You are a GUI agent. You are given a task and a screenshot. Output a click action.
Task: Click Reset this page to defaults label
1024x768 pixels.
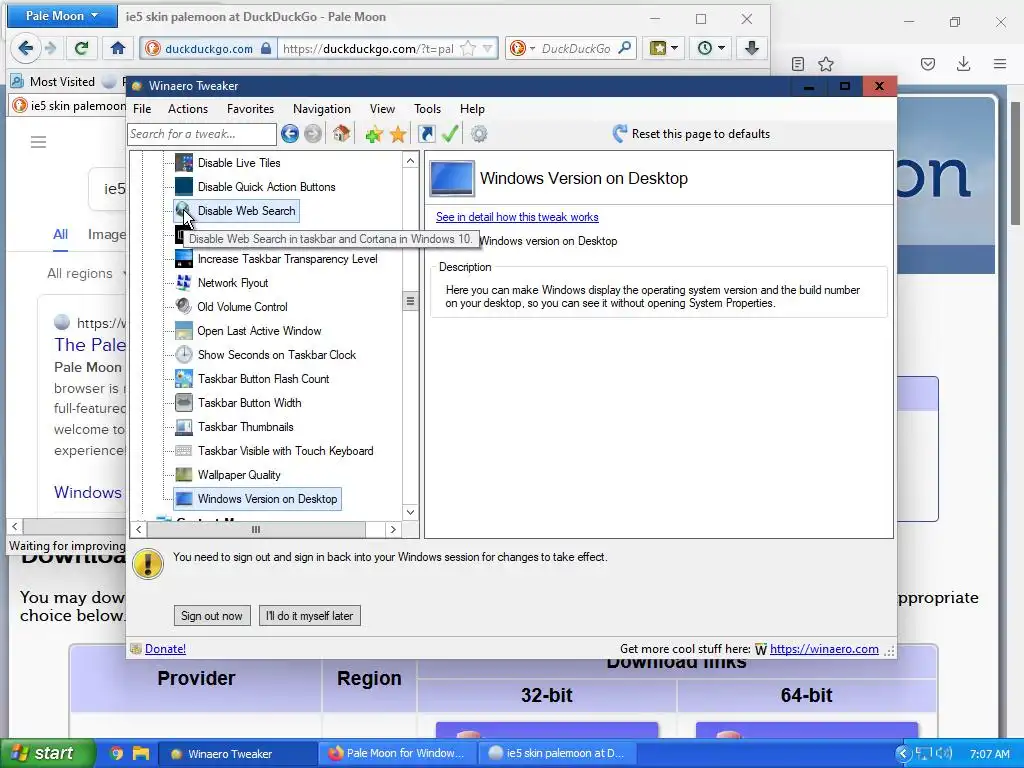701,134
